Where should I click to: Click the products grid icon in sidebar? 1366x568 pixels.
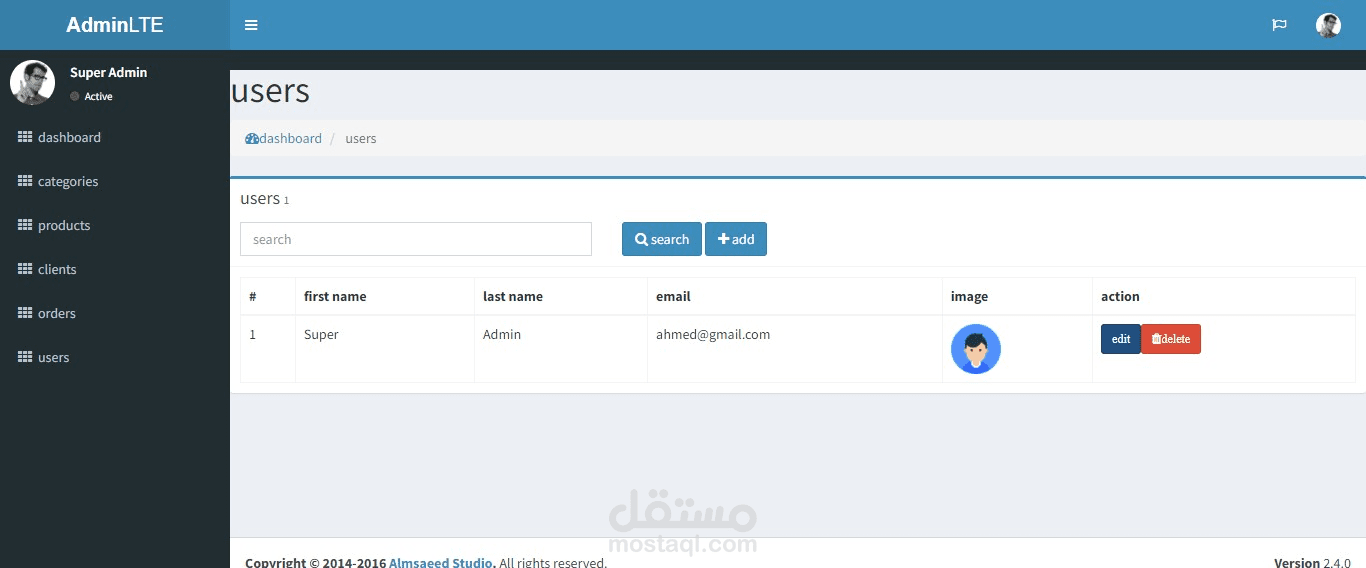coord(25,225)
